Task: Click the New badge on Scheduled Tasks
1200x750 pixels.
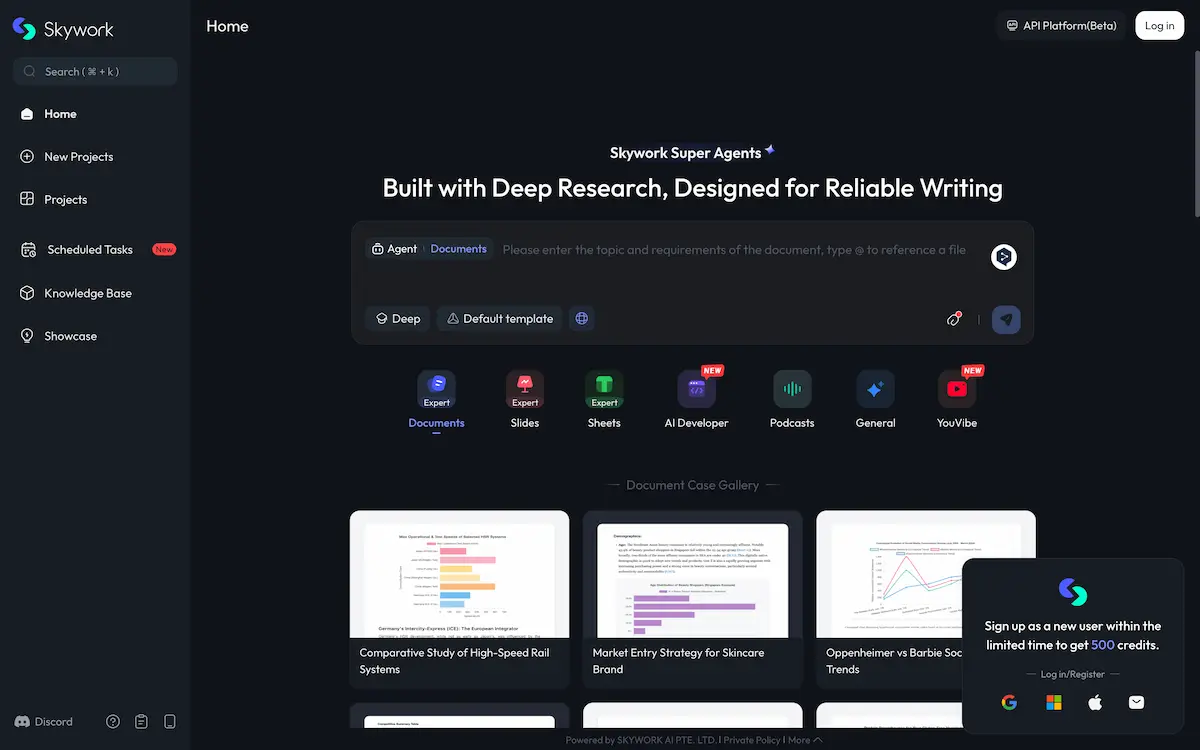Action: [164, 249]
